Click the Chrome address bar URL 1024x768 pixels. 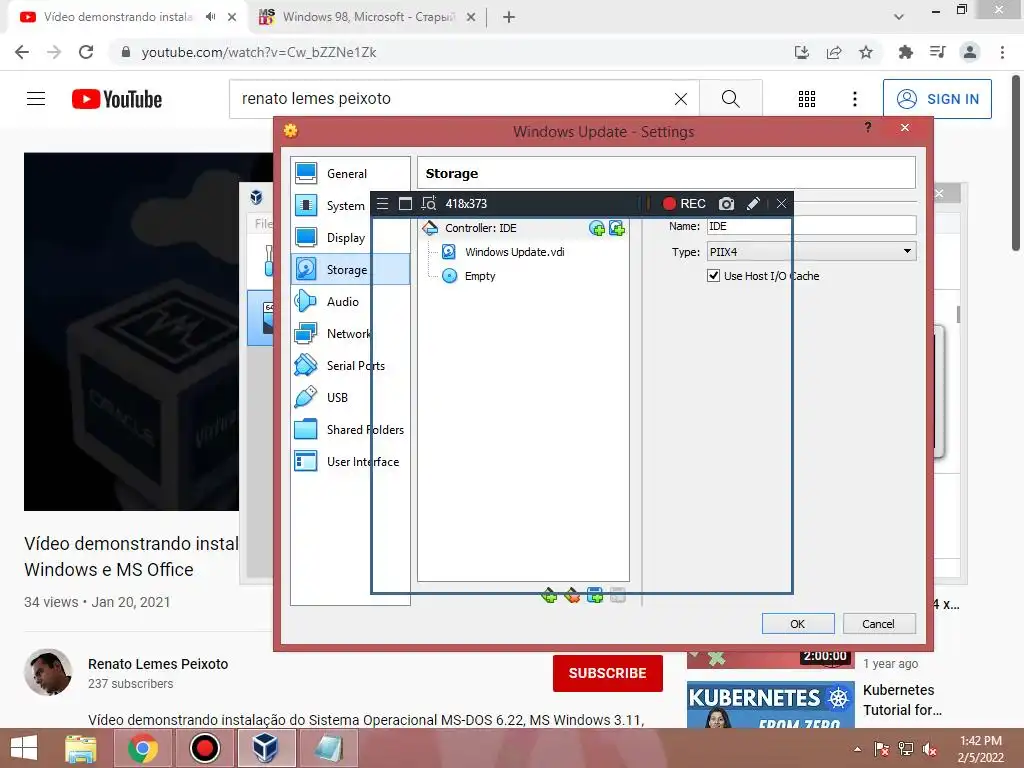pyautogui.click(x=259, y=52)
